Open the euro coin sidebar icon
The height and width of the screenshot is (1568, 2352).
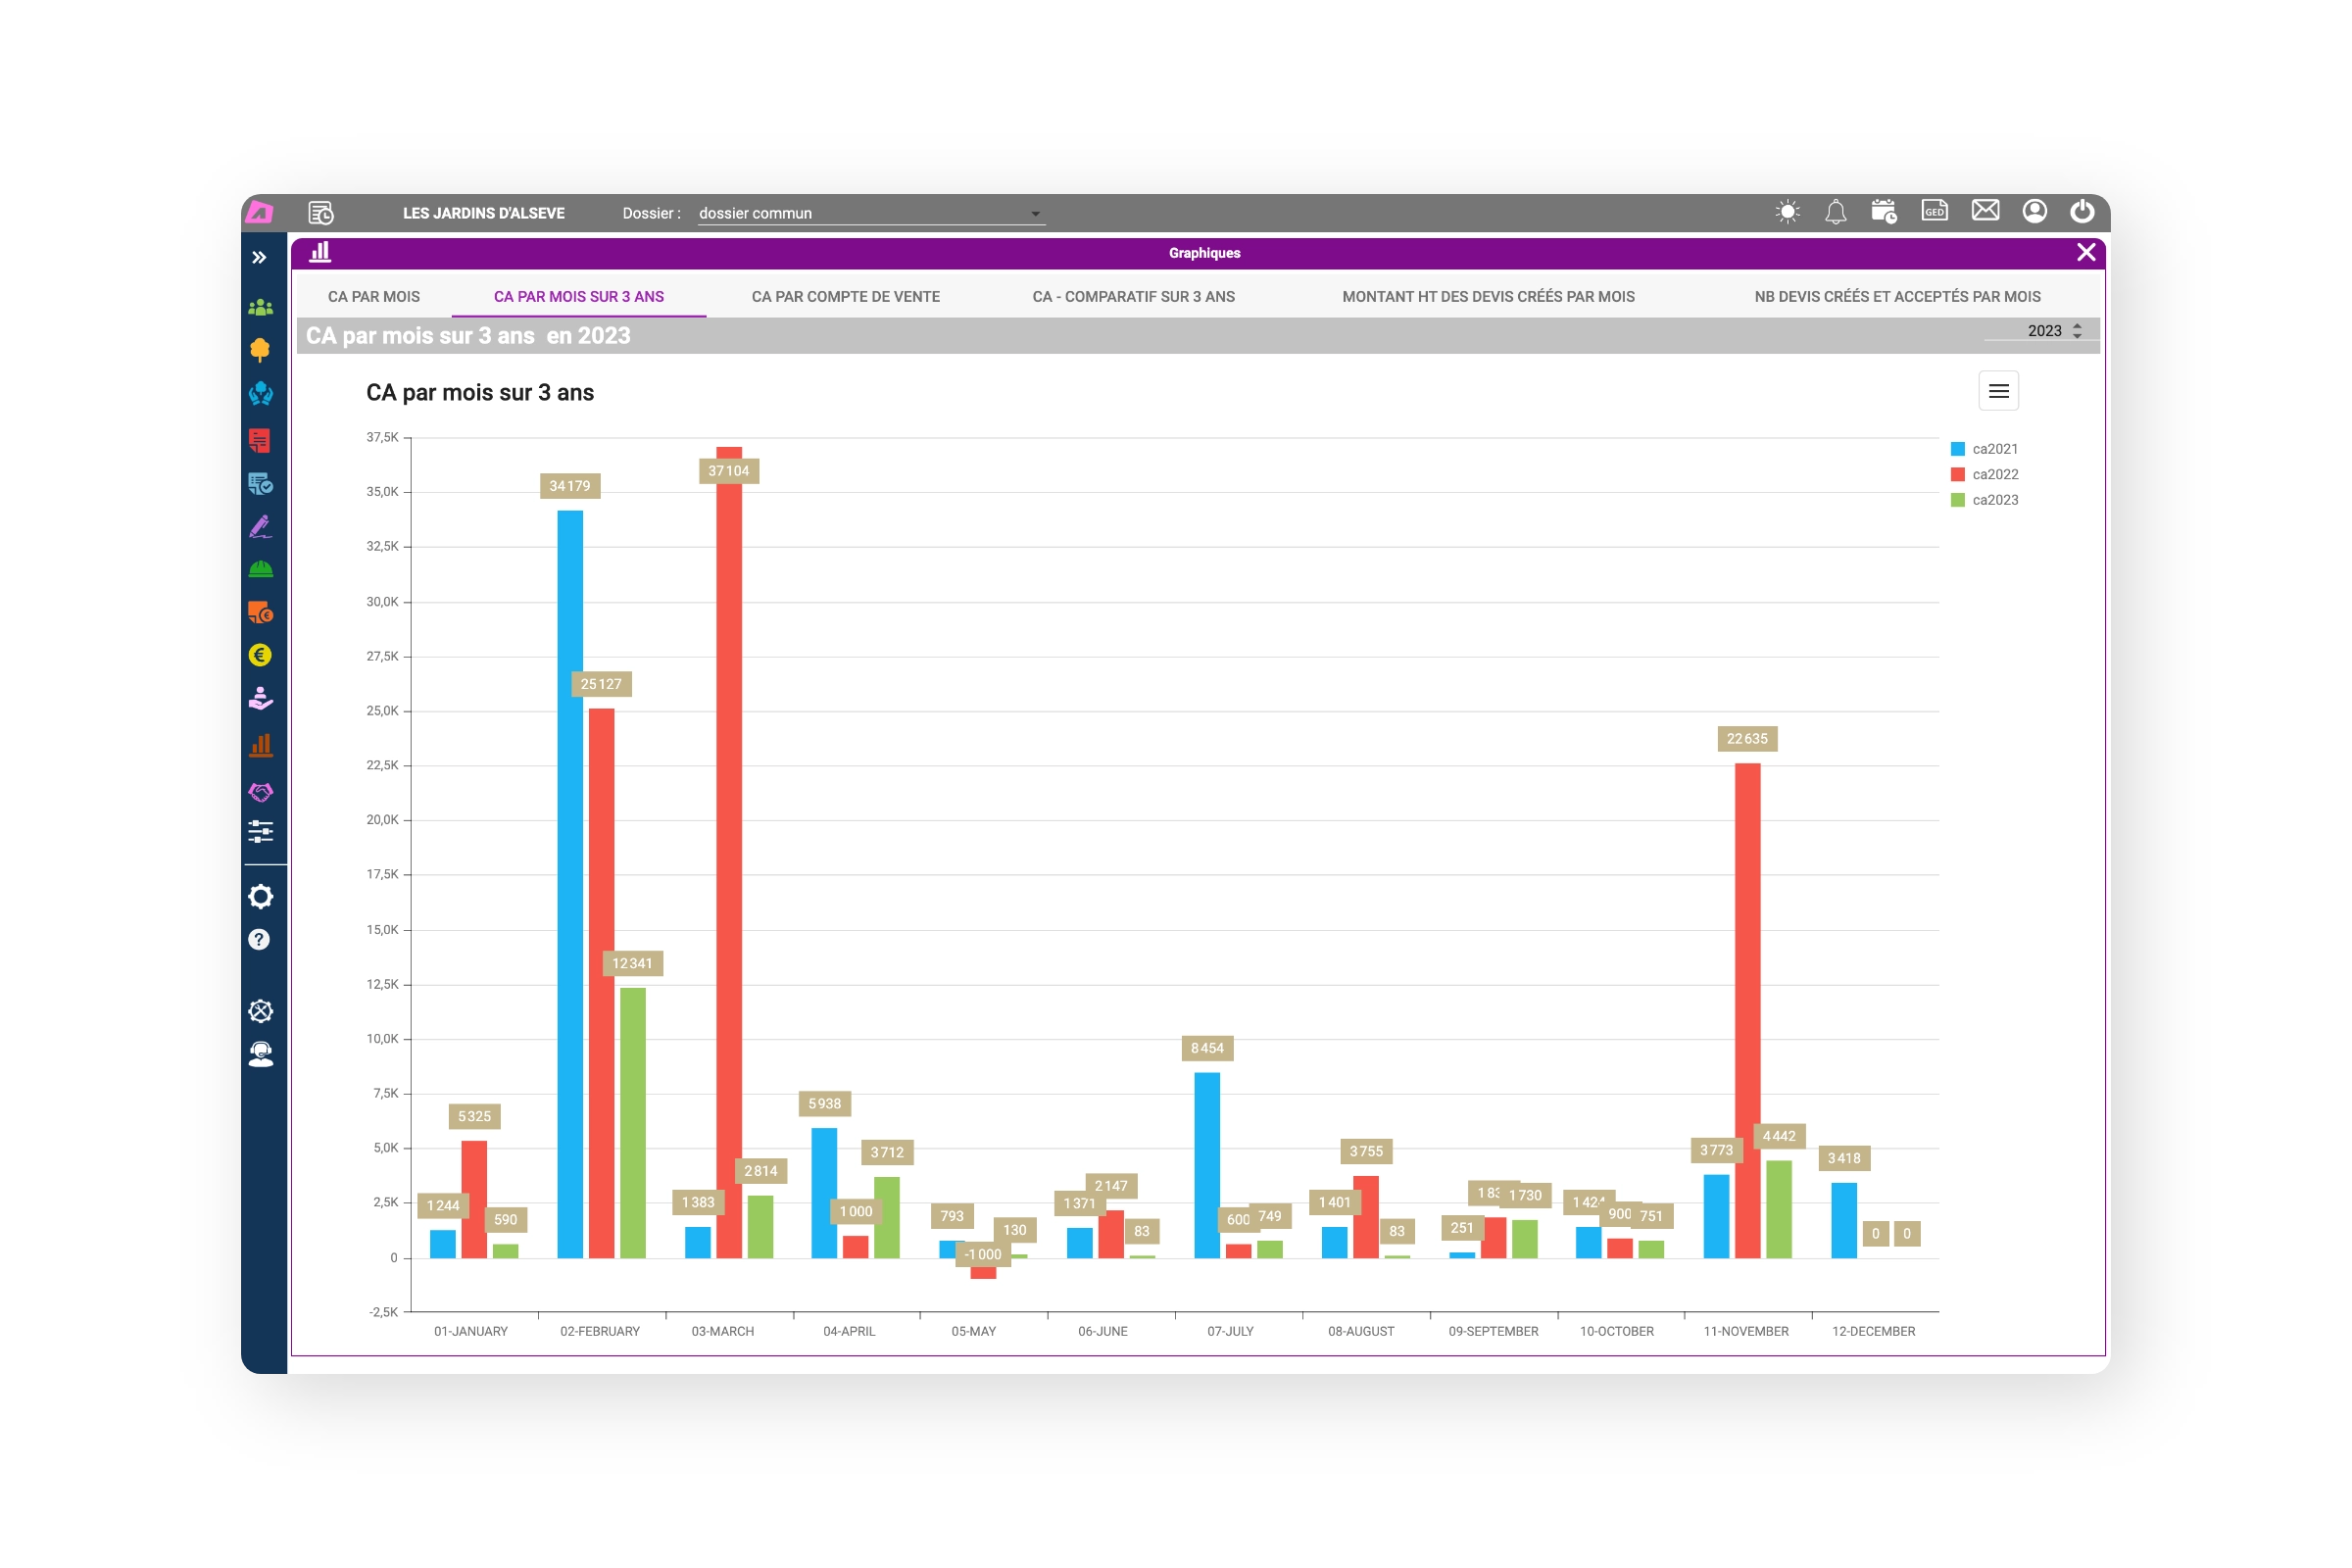tap(260, 655)
